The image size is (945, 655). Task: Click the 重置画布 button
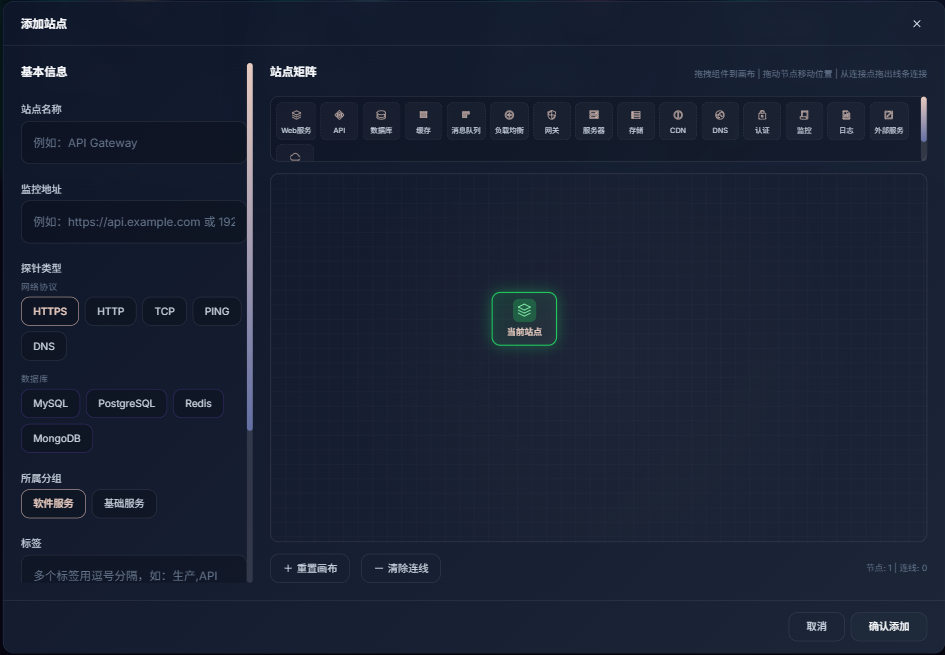coord(310,568)
